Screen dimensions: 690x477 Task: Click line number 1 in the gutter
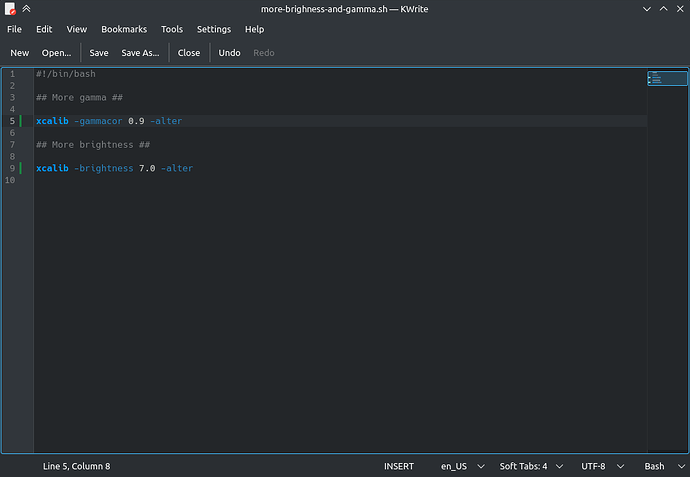point(12,74)
